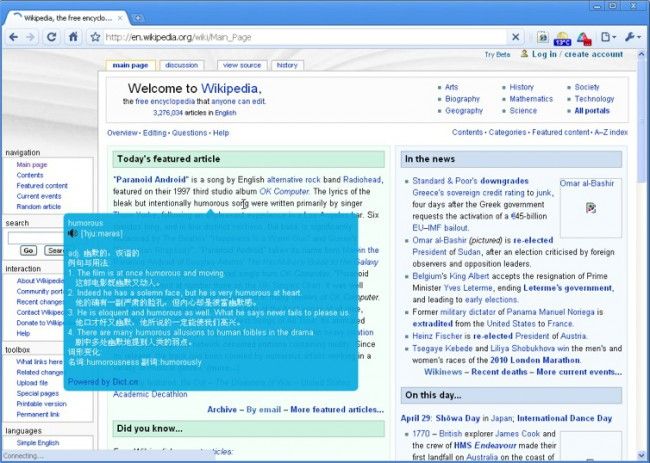
Task: Open the Archive link
Action: [x=222, y=410]
